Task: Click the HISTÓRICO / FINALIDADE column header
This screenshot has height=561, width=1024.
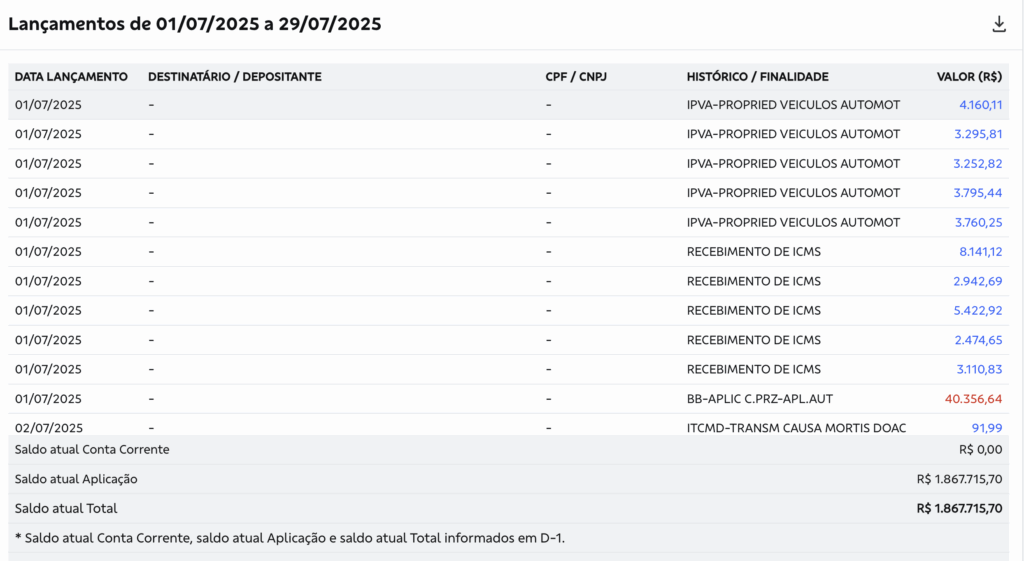Action: [x=757, y=77]
